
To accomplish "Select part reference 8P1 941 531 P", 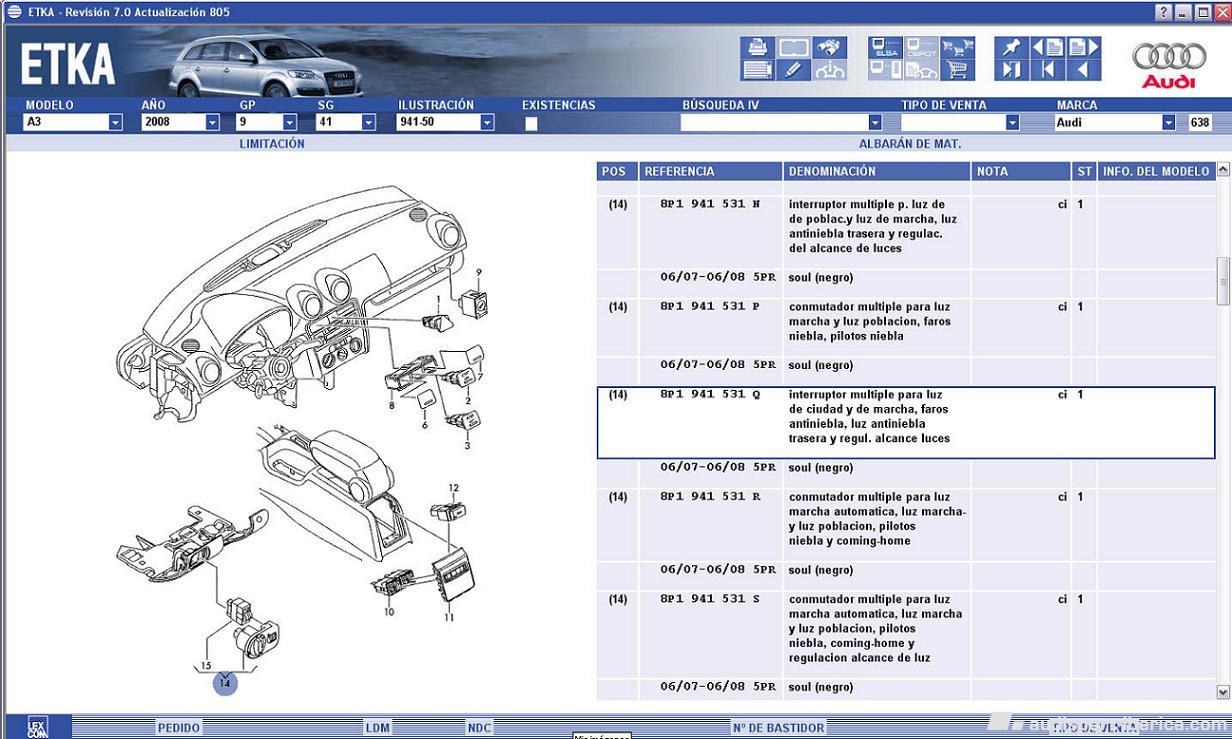I will click(710, 307).
